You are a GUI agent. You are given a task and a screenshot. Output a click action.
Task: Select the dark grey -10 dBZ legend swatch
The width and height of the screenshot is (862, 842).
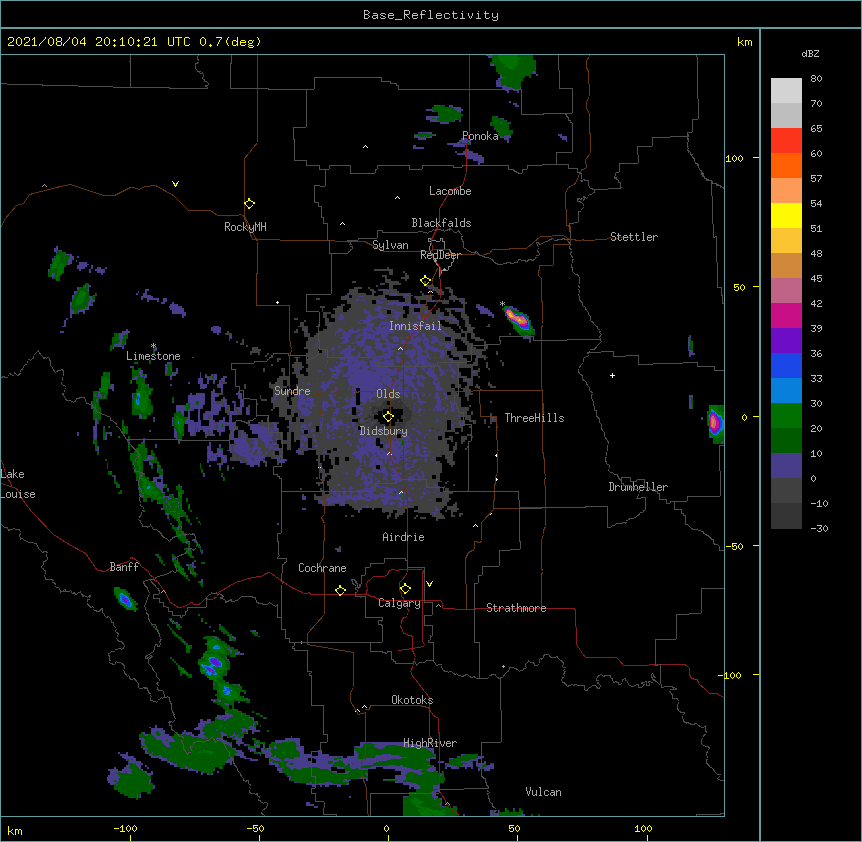(x=786, y=516)
